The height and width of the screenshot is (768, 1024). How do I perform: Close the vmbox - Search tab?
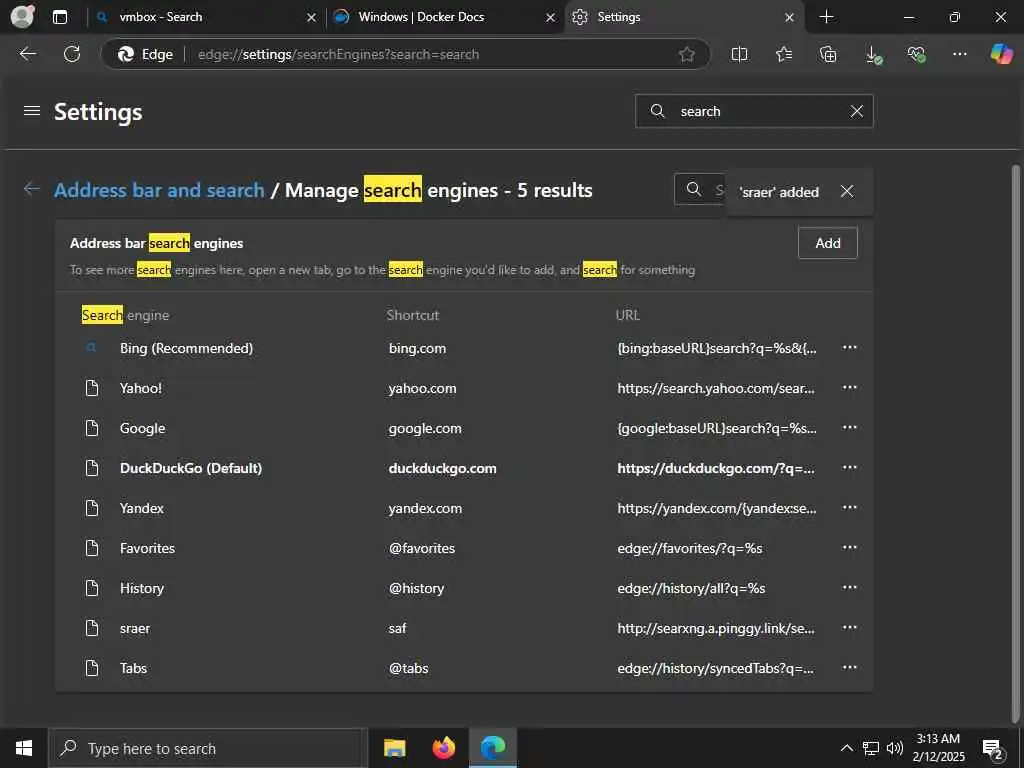pos(312,18)
